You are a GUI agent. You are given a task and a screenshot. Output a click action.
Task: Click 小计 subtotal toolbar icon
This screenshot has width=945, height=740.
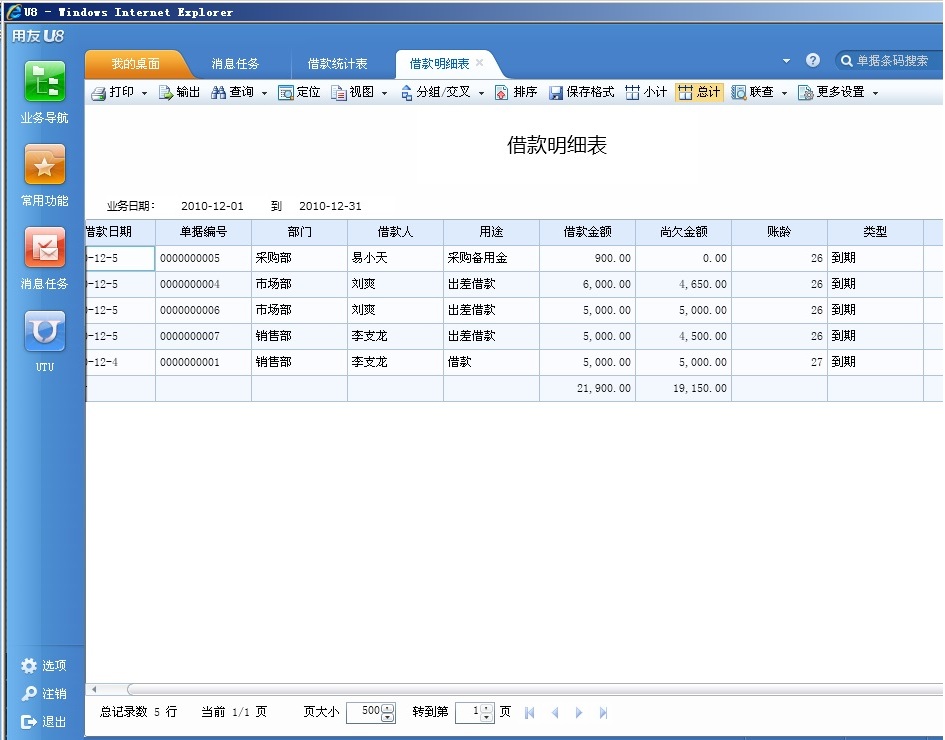click(x=632, y=93)
